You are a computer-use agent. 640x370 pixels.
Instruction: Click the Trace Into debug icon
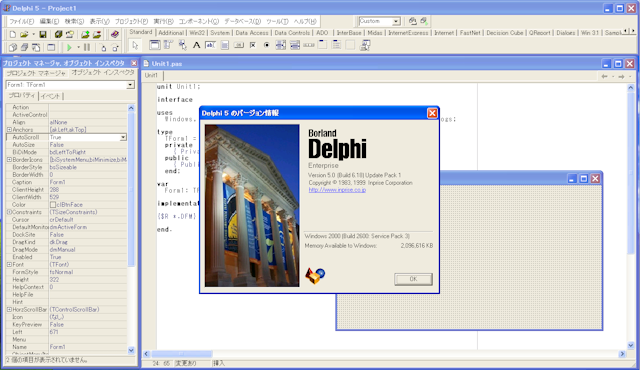(x=103, y=47)
